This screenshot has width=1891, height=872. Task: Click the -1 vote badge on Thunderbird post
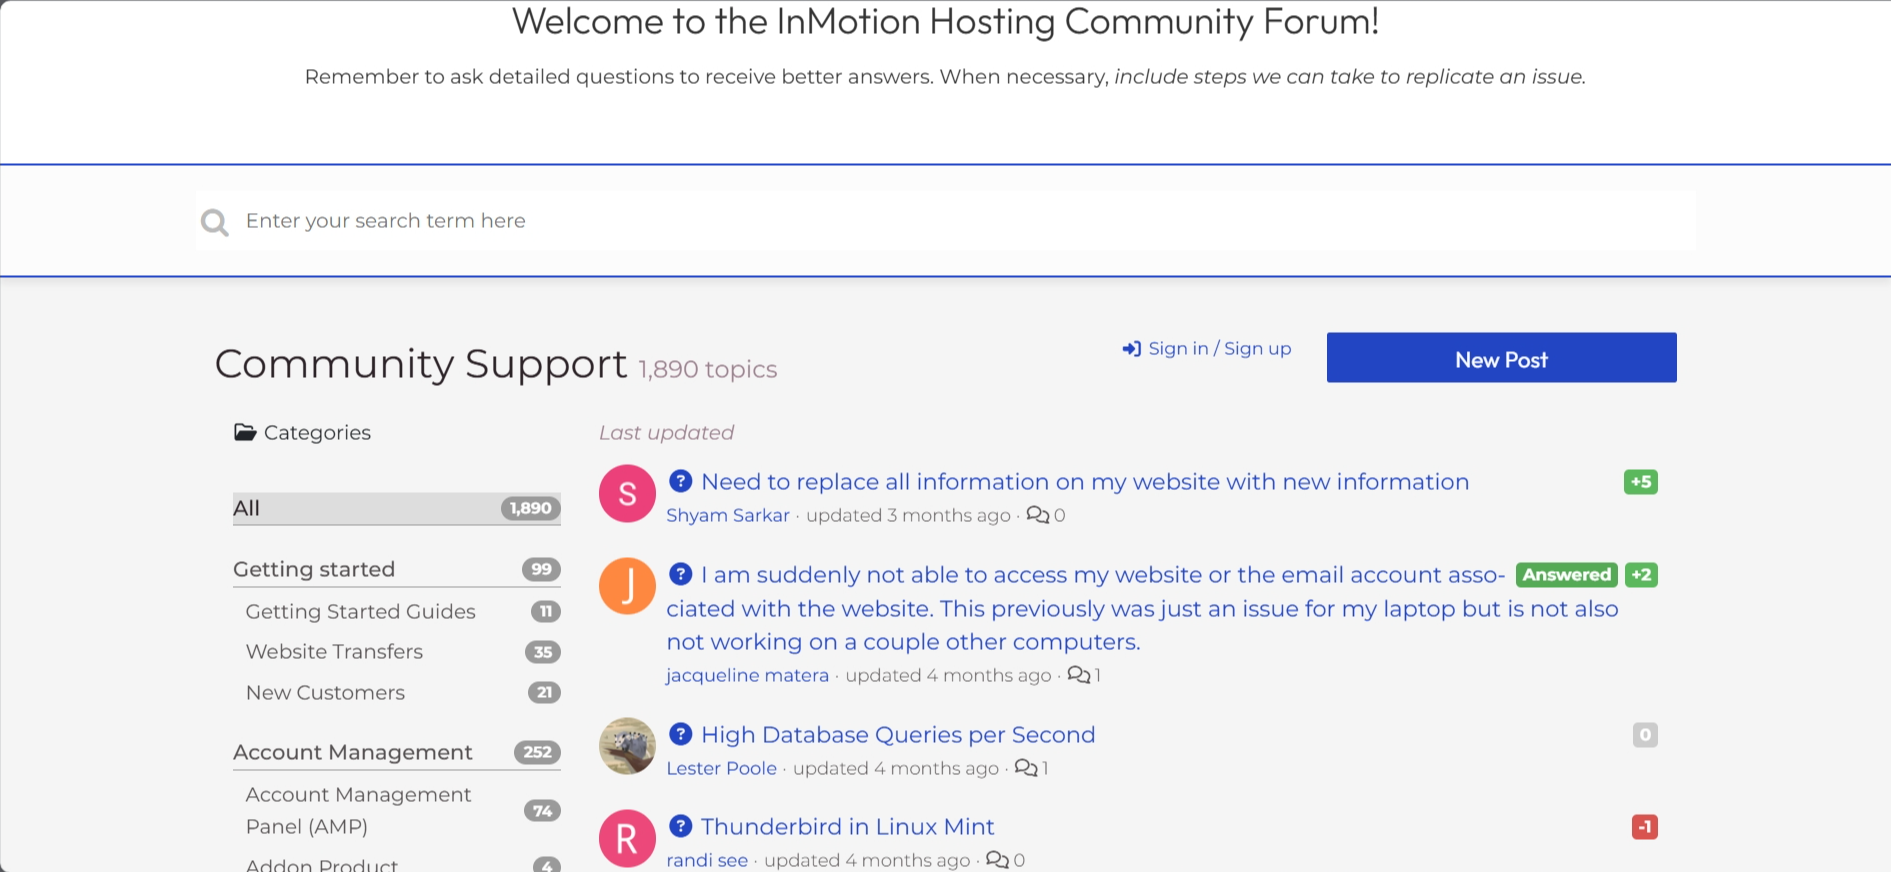coord(1645,827)
